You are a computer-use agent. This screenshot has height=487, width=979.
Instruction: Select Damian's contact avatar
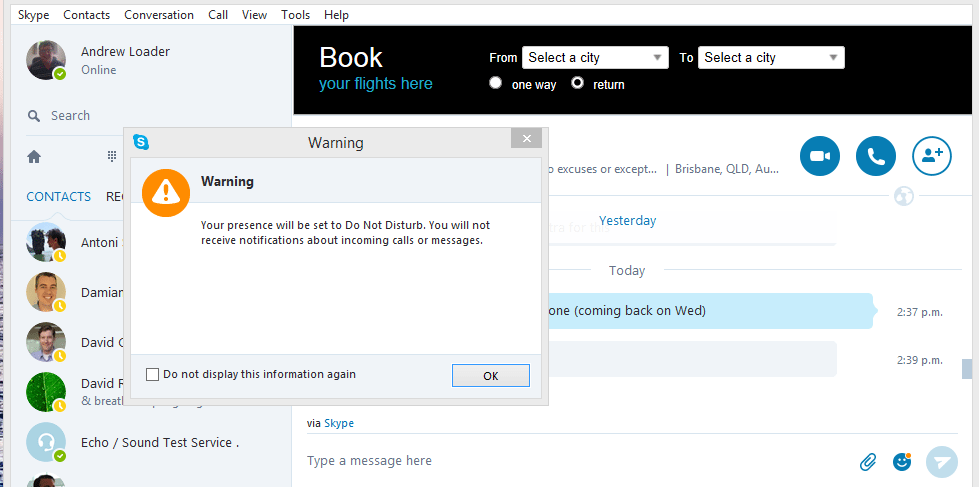(x=46, y=292)
